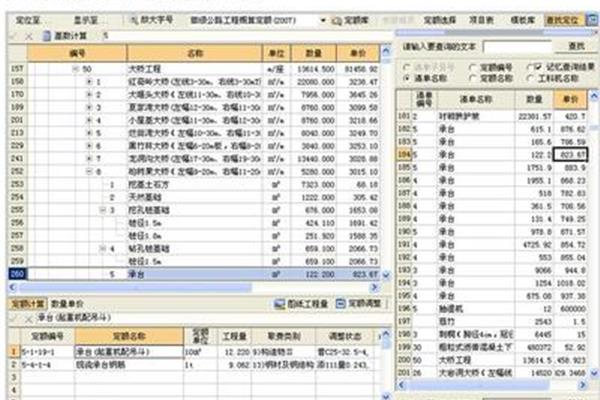Click the search results scroll-down arrow
This screenshot has height=400, width=600.
click(594, 372)
